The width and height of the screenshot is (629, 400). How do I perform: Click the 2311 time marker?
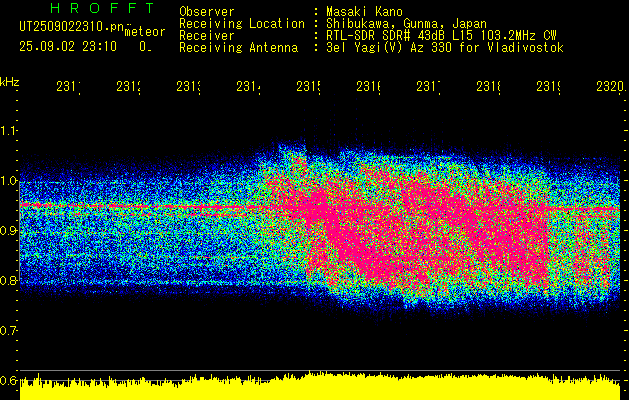[68, 87]
